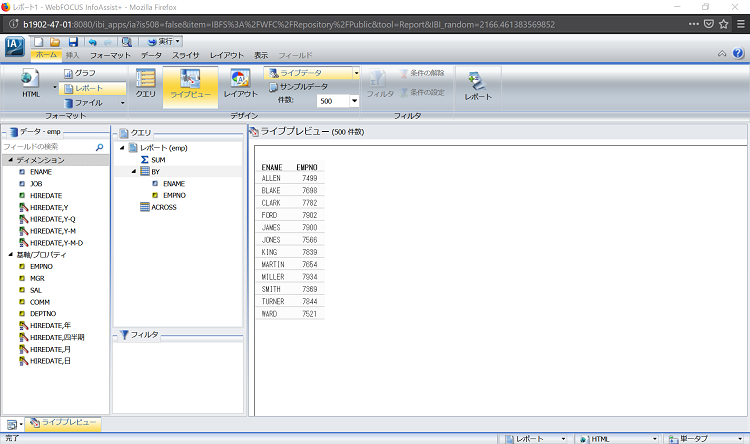Click the HTML output format icon
Viewport: 750px width, 444px height.
pyautogui.click(x=30, y=86)
